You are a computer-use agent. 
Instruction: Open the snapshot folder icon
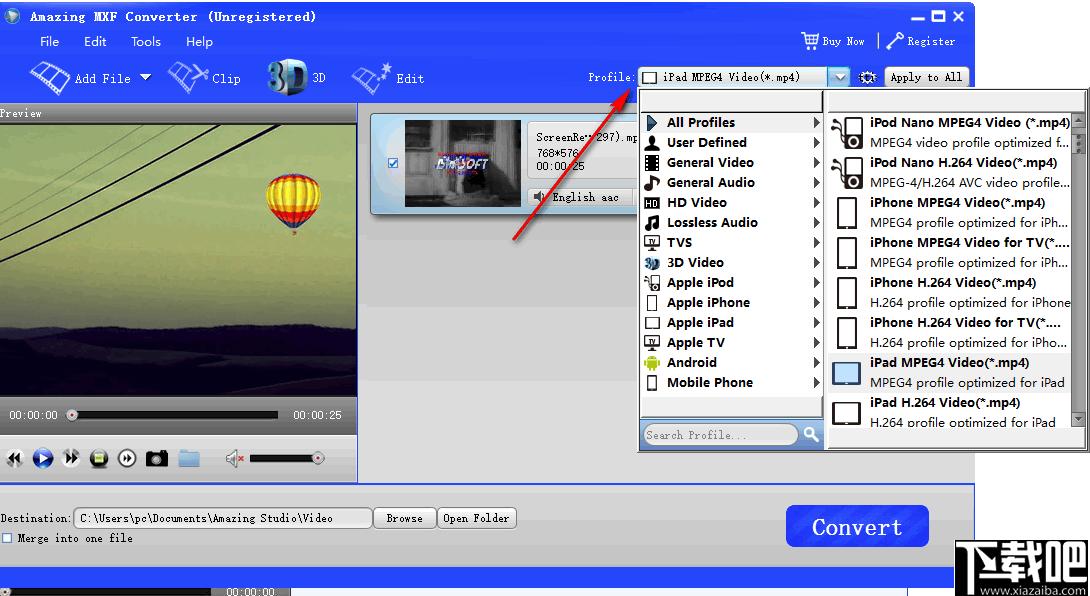189,458
